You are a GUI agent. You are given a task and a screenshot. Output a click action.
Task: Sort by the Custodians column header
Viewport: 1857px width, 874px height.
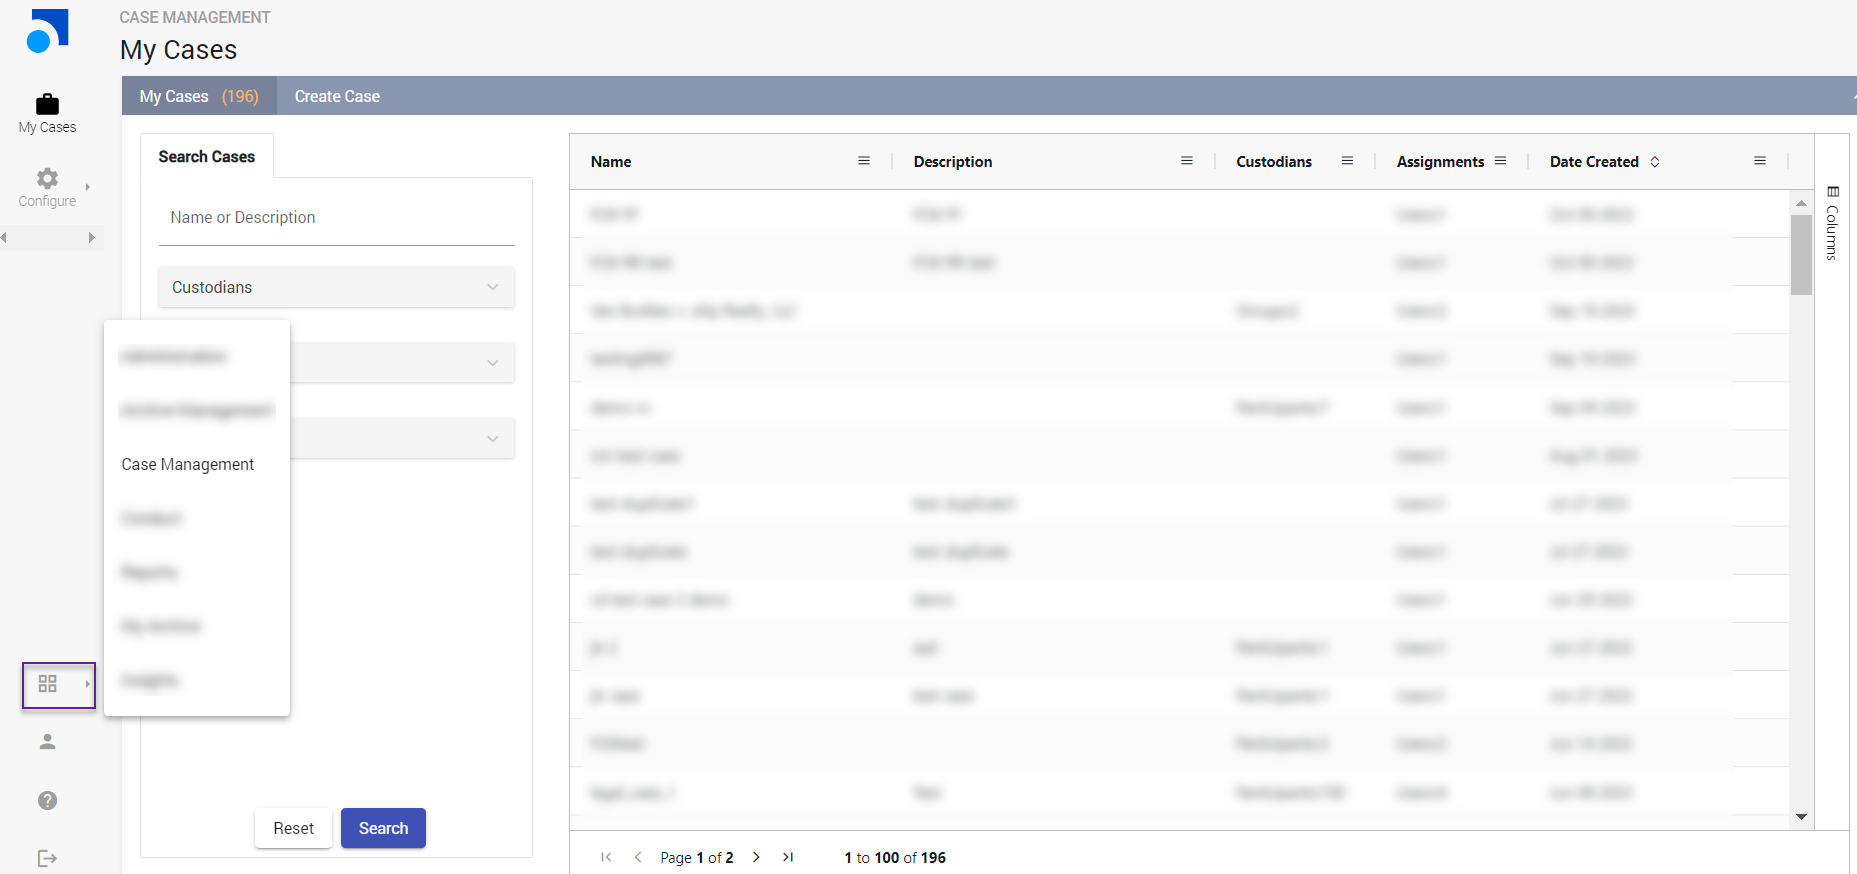(1274, 161)
